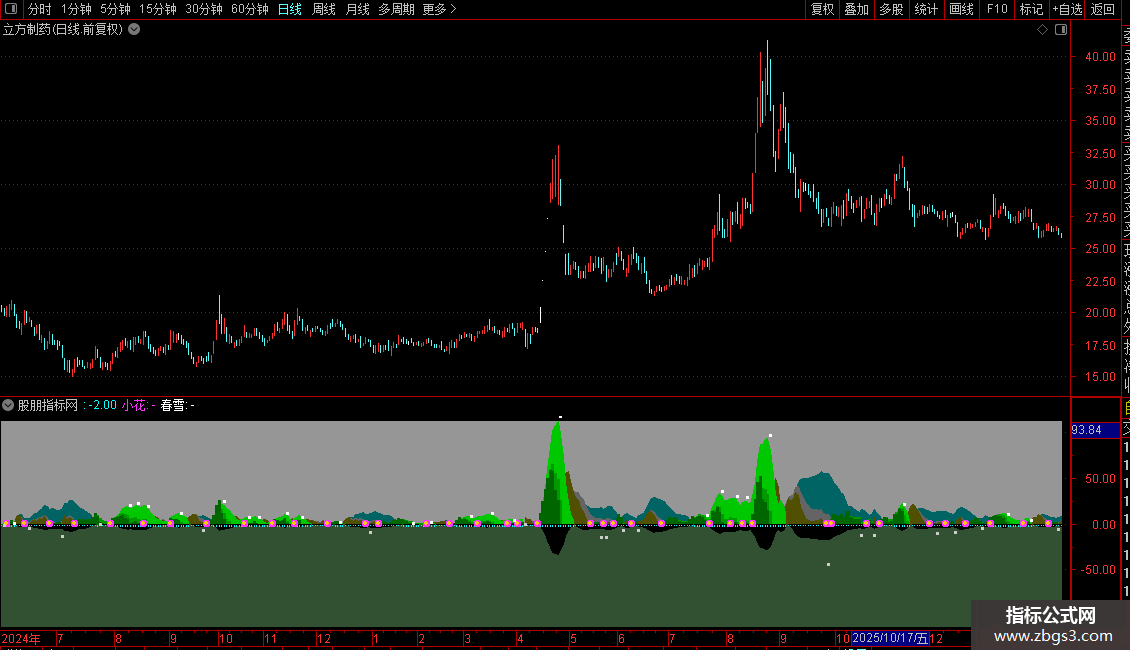Click the 2025/10/17/五 date marker

point(890,638)
